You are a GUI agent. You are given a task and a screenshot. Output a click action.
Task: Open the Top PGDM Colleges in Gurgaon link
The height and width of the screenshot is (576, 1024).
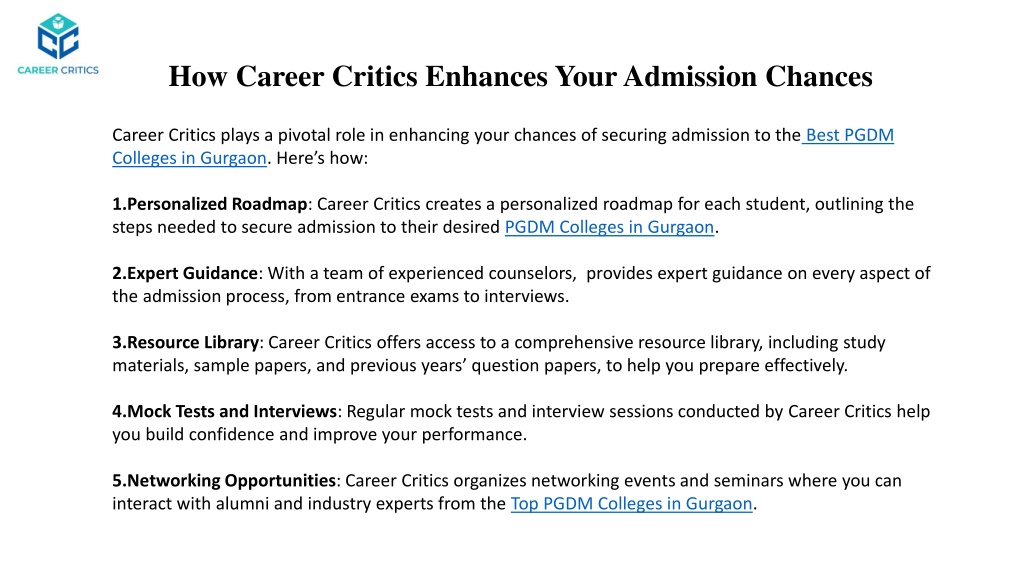[x=632, y=504]
